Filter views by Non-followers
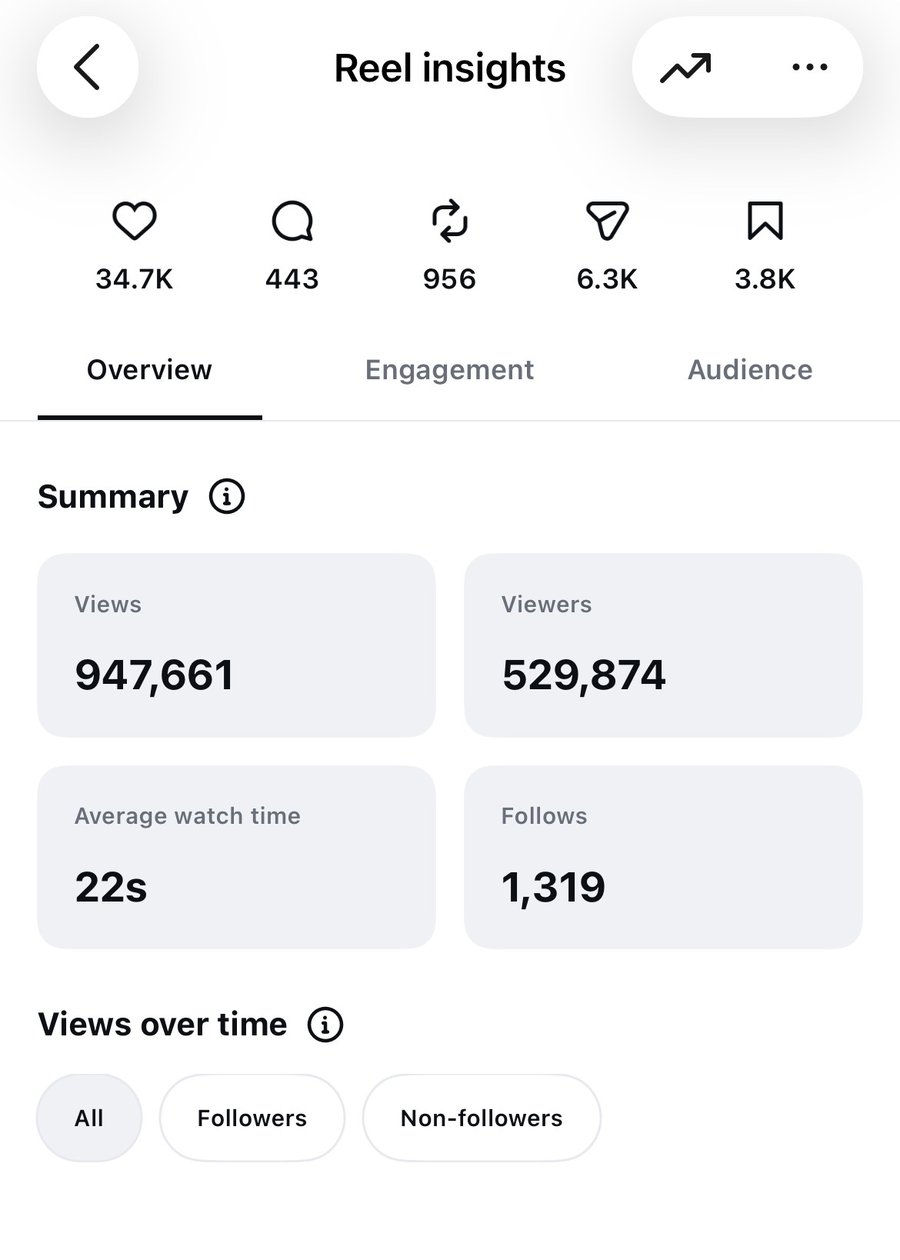The width and height of the screenshot is (900, 1260). click(x=481, y=1118)
